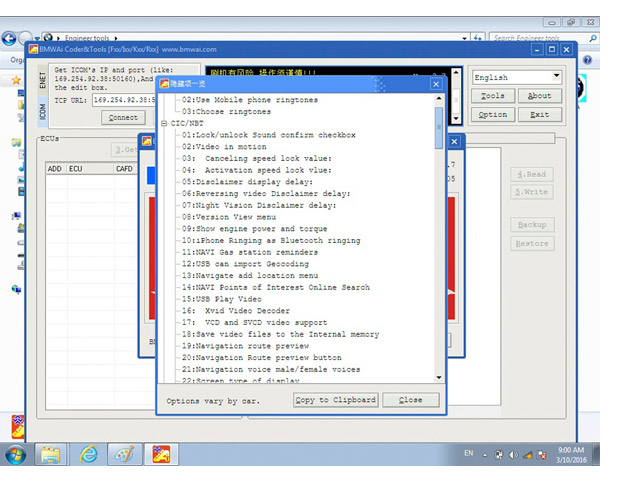Launch Internet Explorer from the taskbar
Screen dimensions: 626x483
pyautogui.click(x=89, y=455)
